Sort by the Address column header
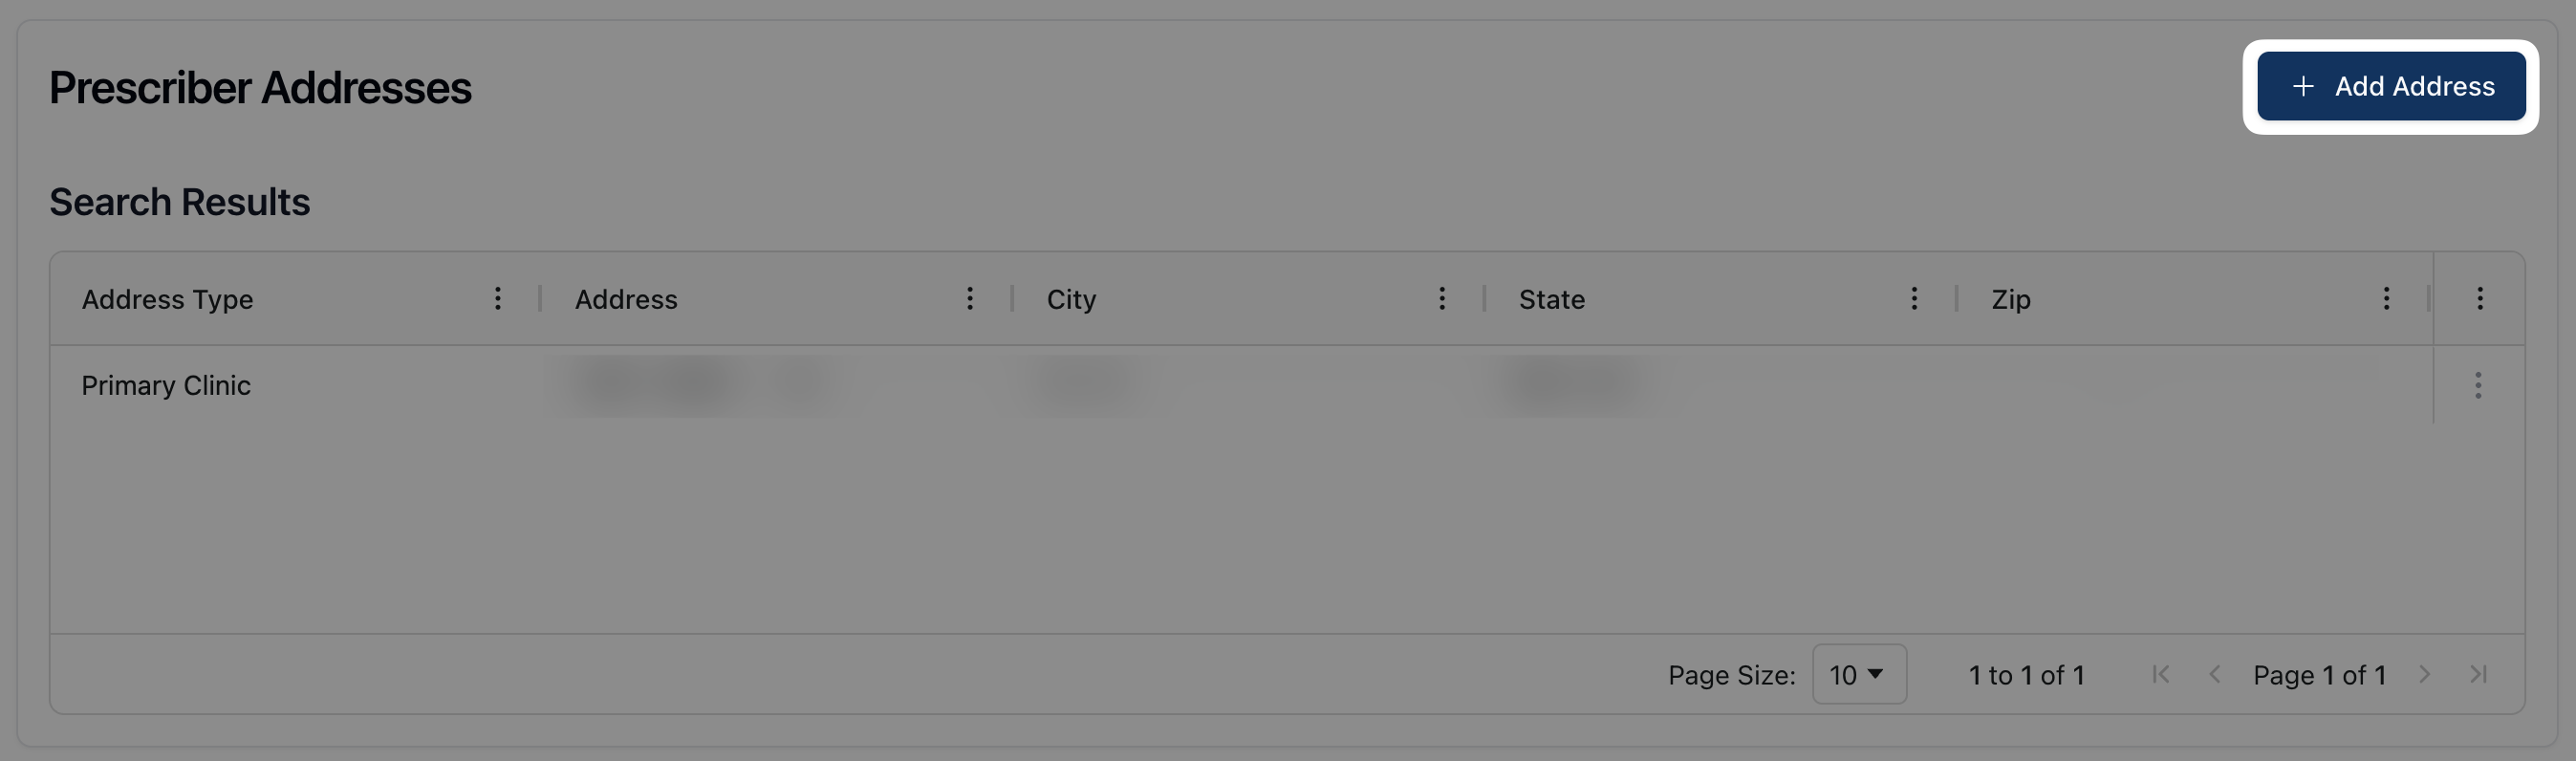The width and height of the screenshot is (2576, 761). pos(626,299)
